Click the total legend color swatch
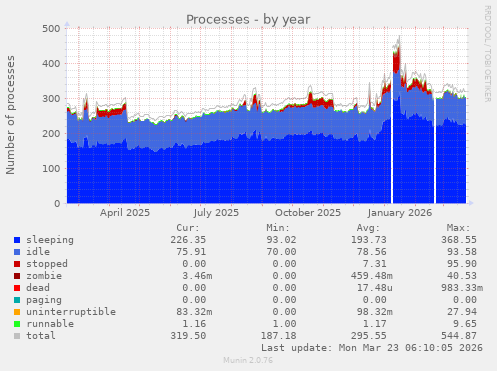 (17, 336)
